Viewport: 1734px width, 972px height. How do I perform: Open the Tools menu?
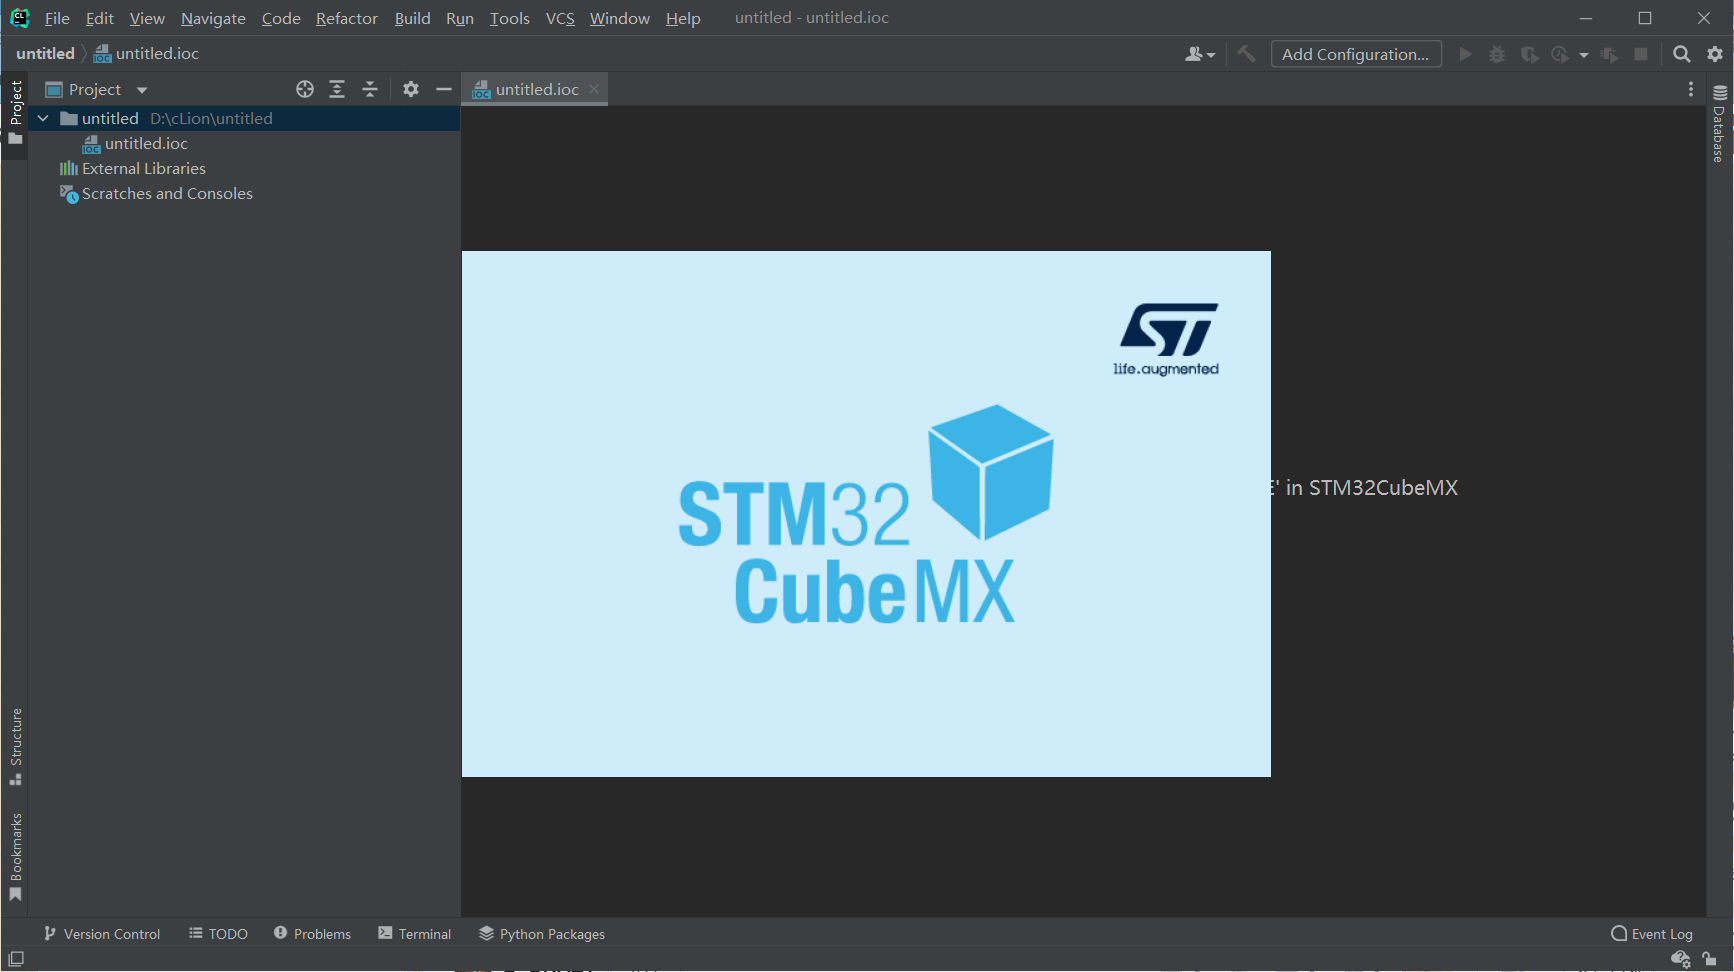point(509,18)
